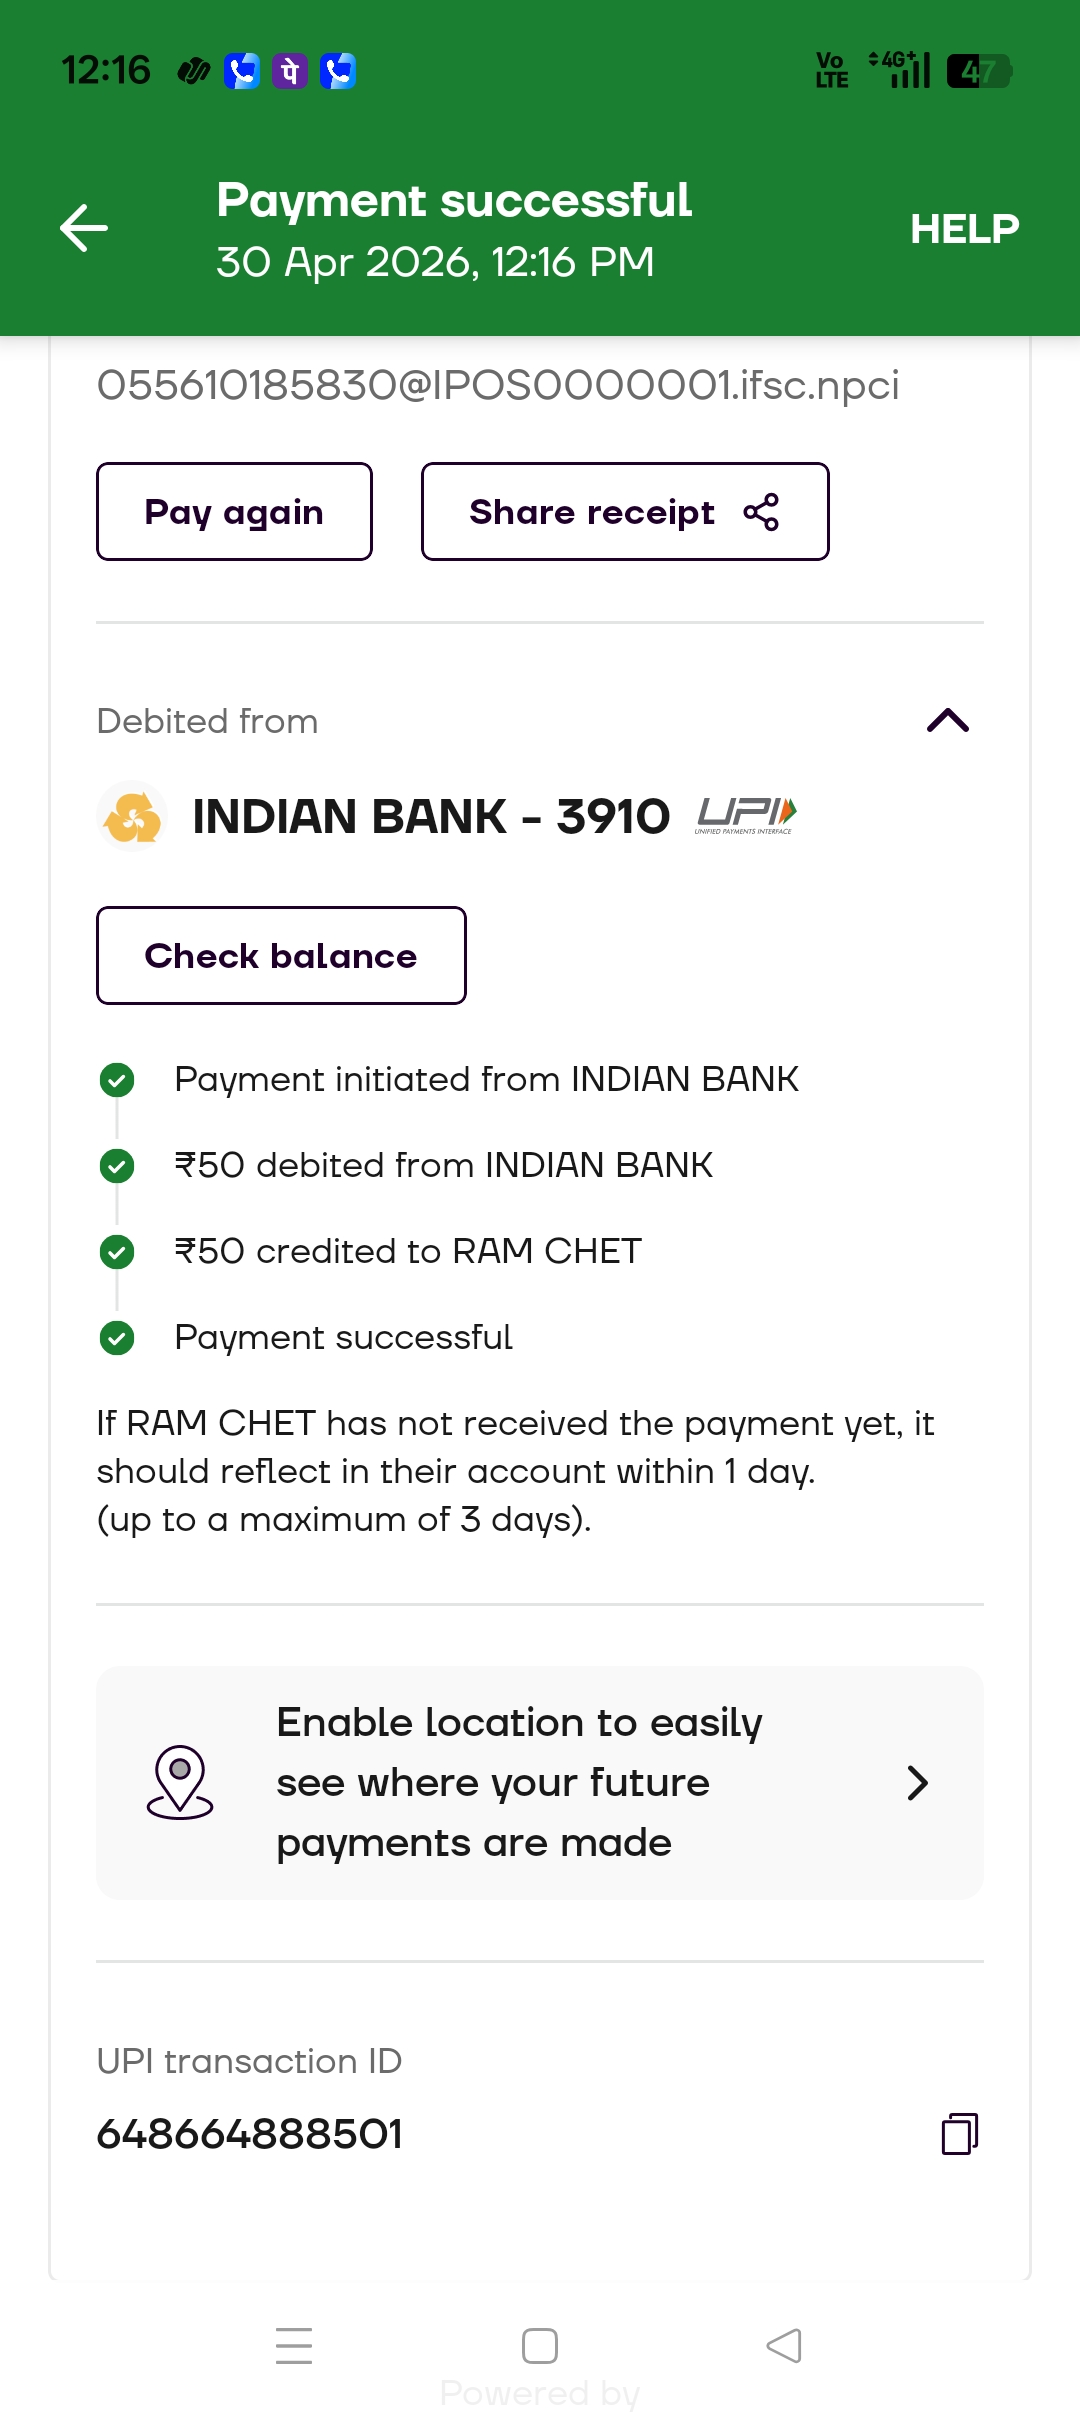Tap the Android back navigation triangle
The image size is (1080, 2412).
coord(784,2346)
